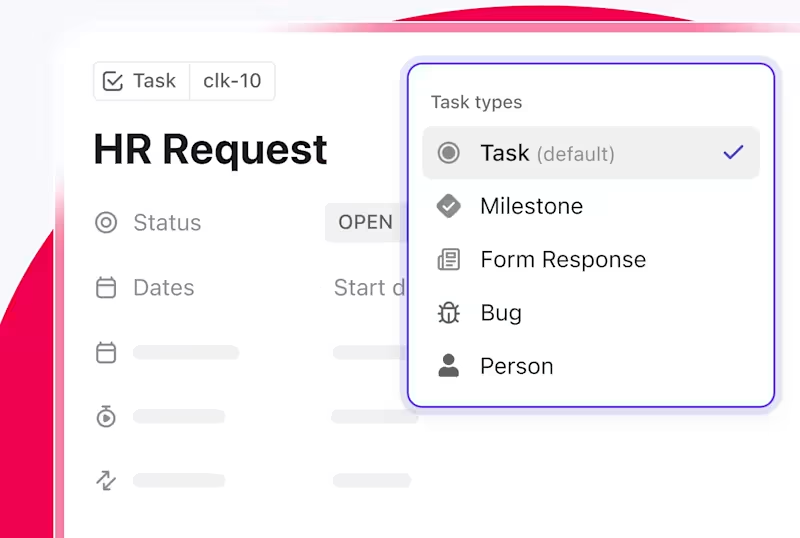Open the OPEN status dropdown
This screenshot has width=800, height=538.
(365, 222)
